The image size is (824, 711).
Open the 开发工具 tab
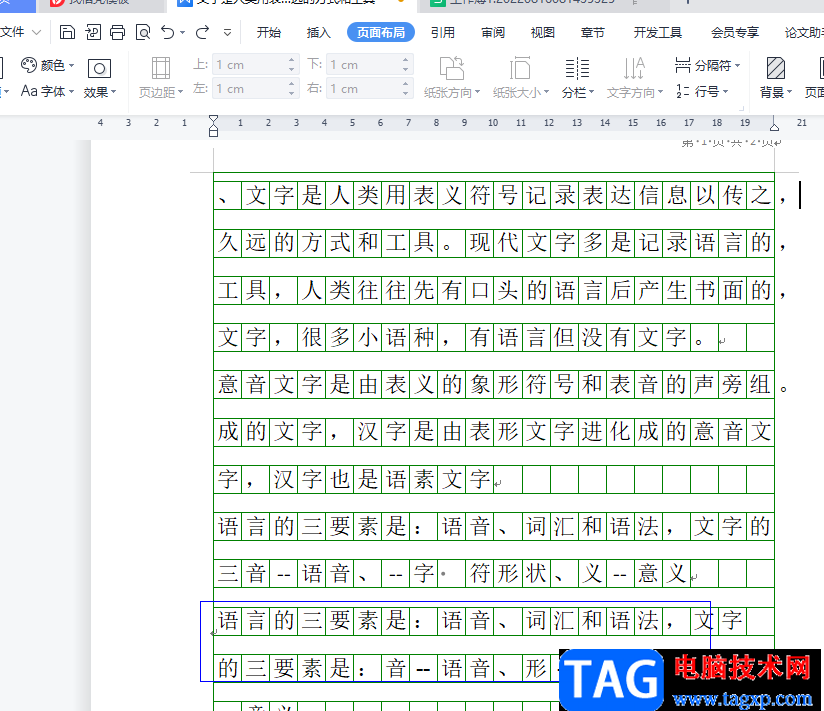657,33
